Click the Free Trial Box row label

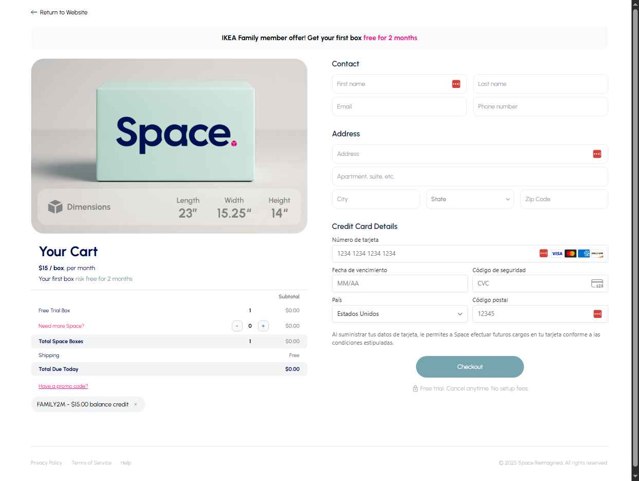pos(54,311)
